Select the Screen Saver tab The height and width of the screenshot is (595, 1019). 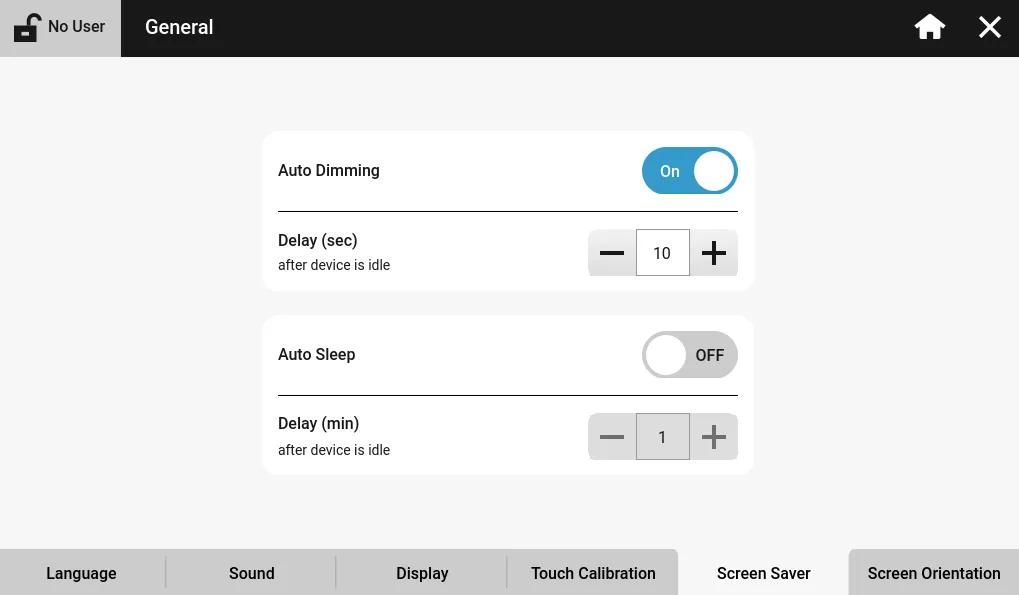[763, 573]
